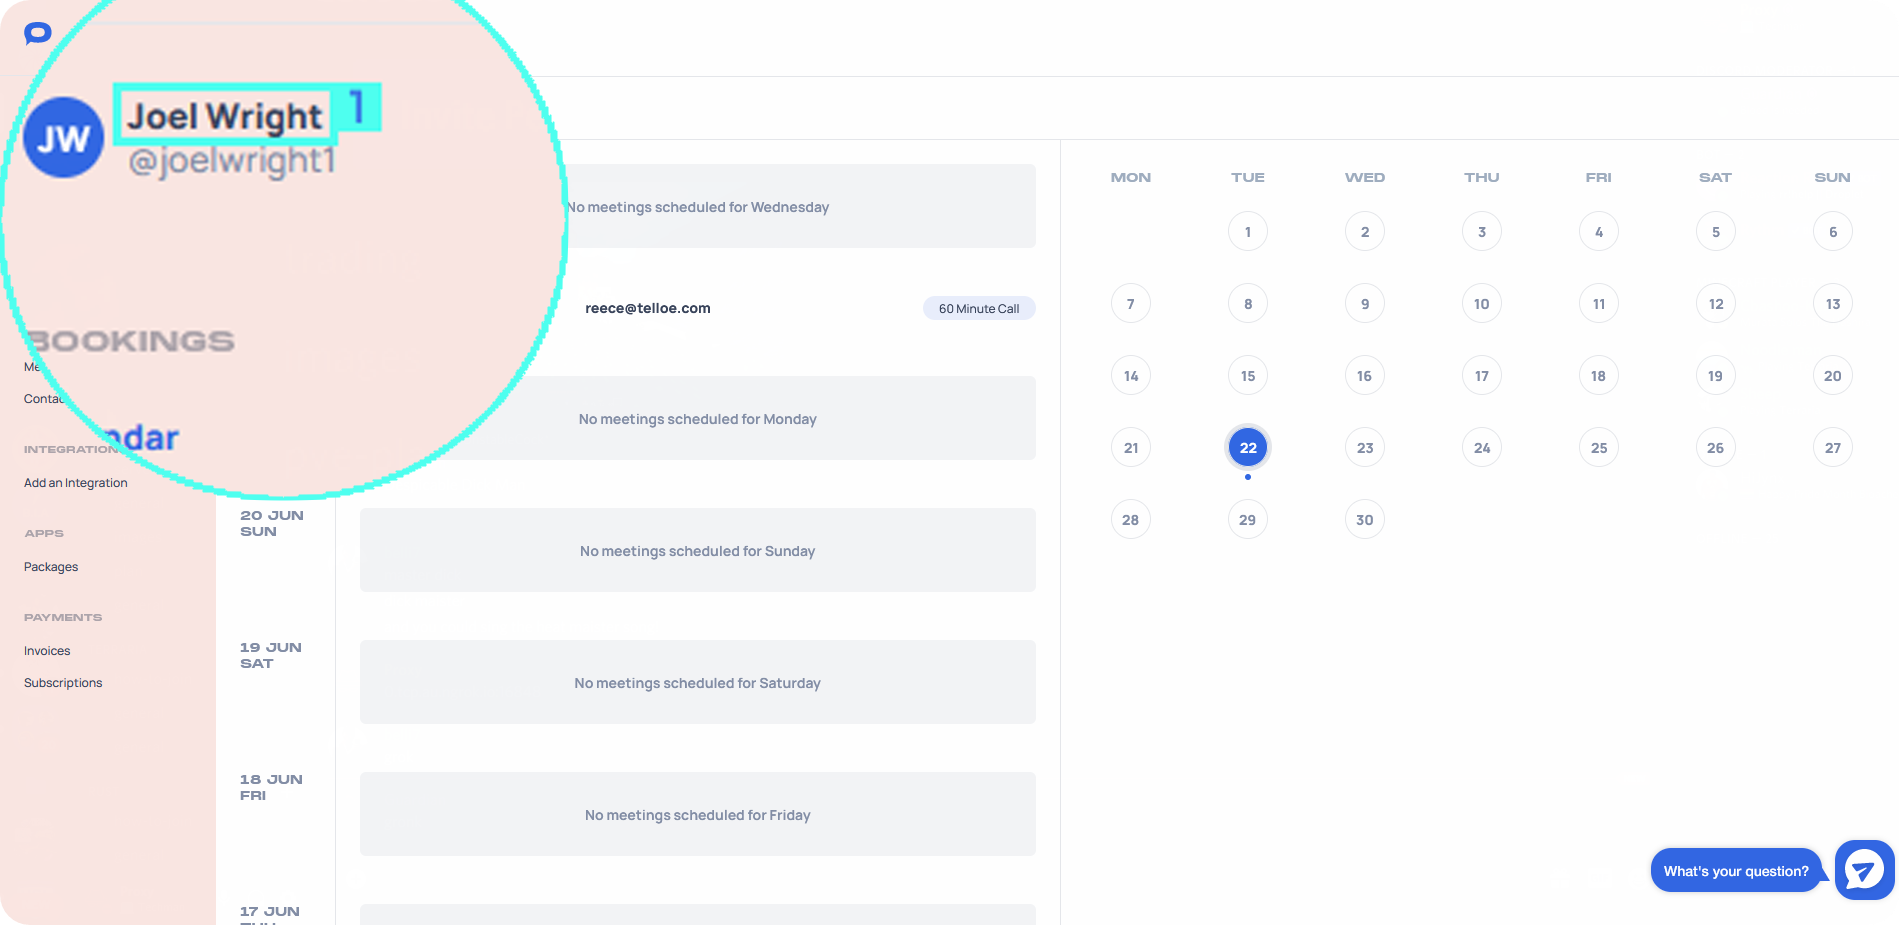The height and width of the screenshot is (925, 1899).
Task: Open the Add an Integration link
Action: [76, 483]
